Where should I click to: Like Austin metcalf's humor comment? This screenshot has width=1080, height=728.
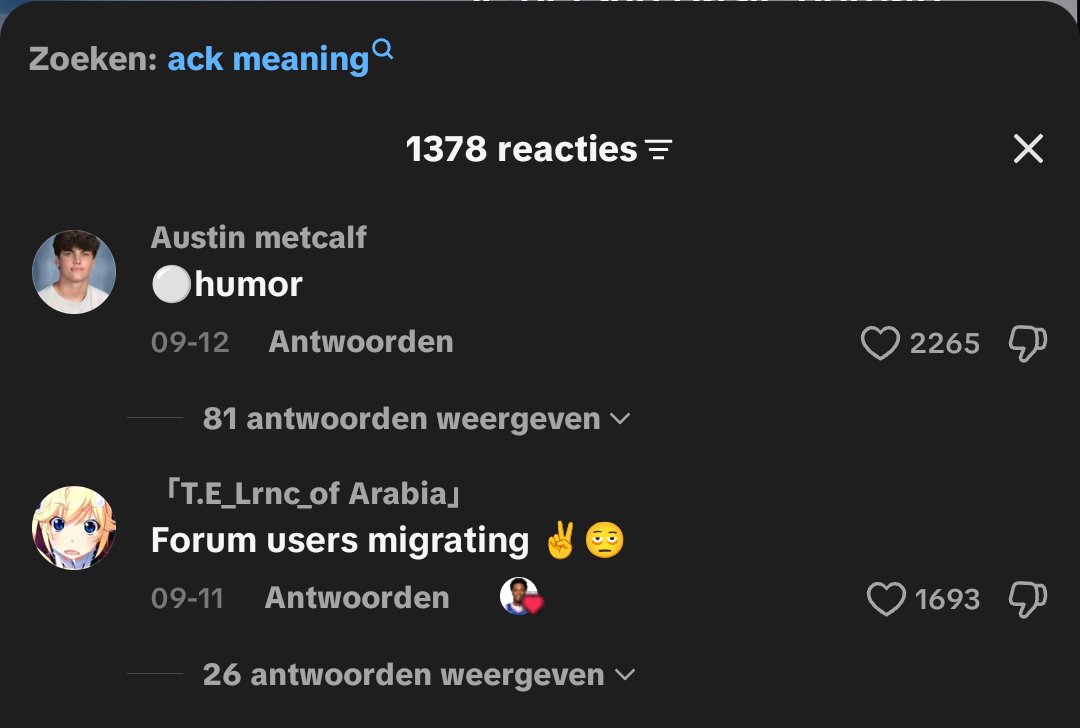coord(880,343)
